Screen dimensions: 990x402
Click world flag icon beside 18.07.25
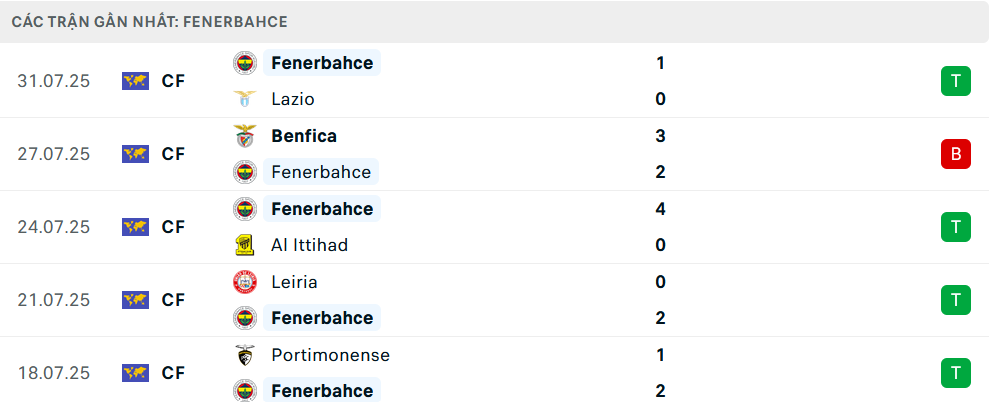[x=135, y=373]
